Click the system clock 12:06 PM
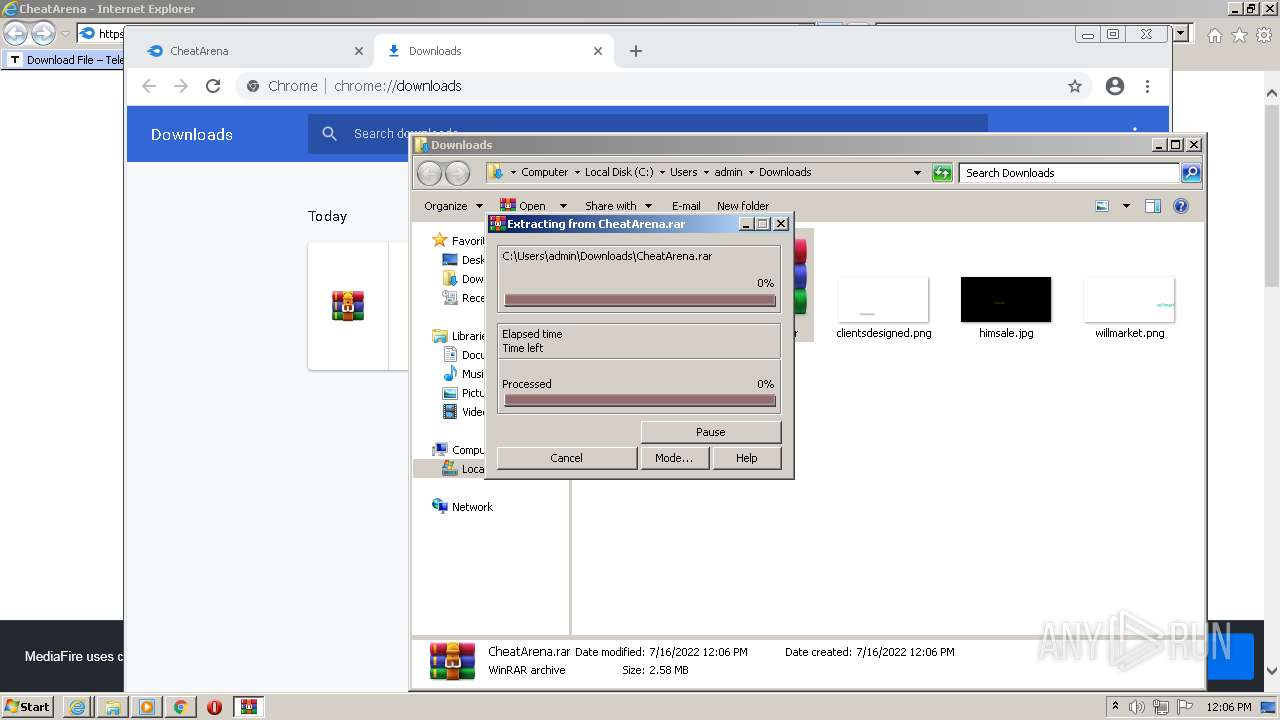Viewport: 1280px width, 720px height. coord(1229,707)
